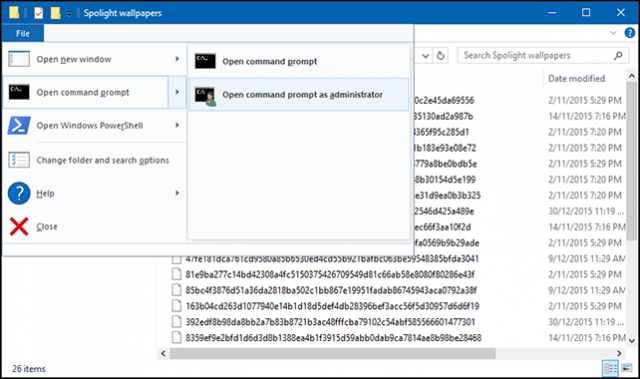Click the search magnifier icon
Screen dimensions: 640x379
[618, 55]
